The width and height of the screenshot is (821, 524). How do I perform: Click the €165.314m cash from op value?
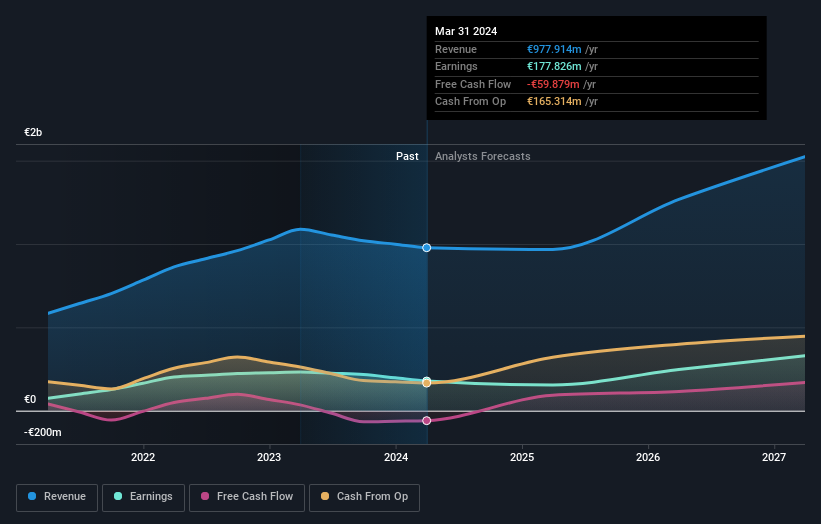point(554,102)
